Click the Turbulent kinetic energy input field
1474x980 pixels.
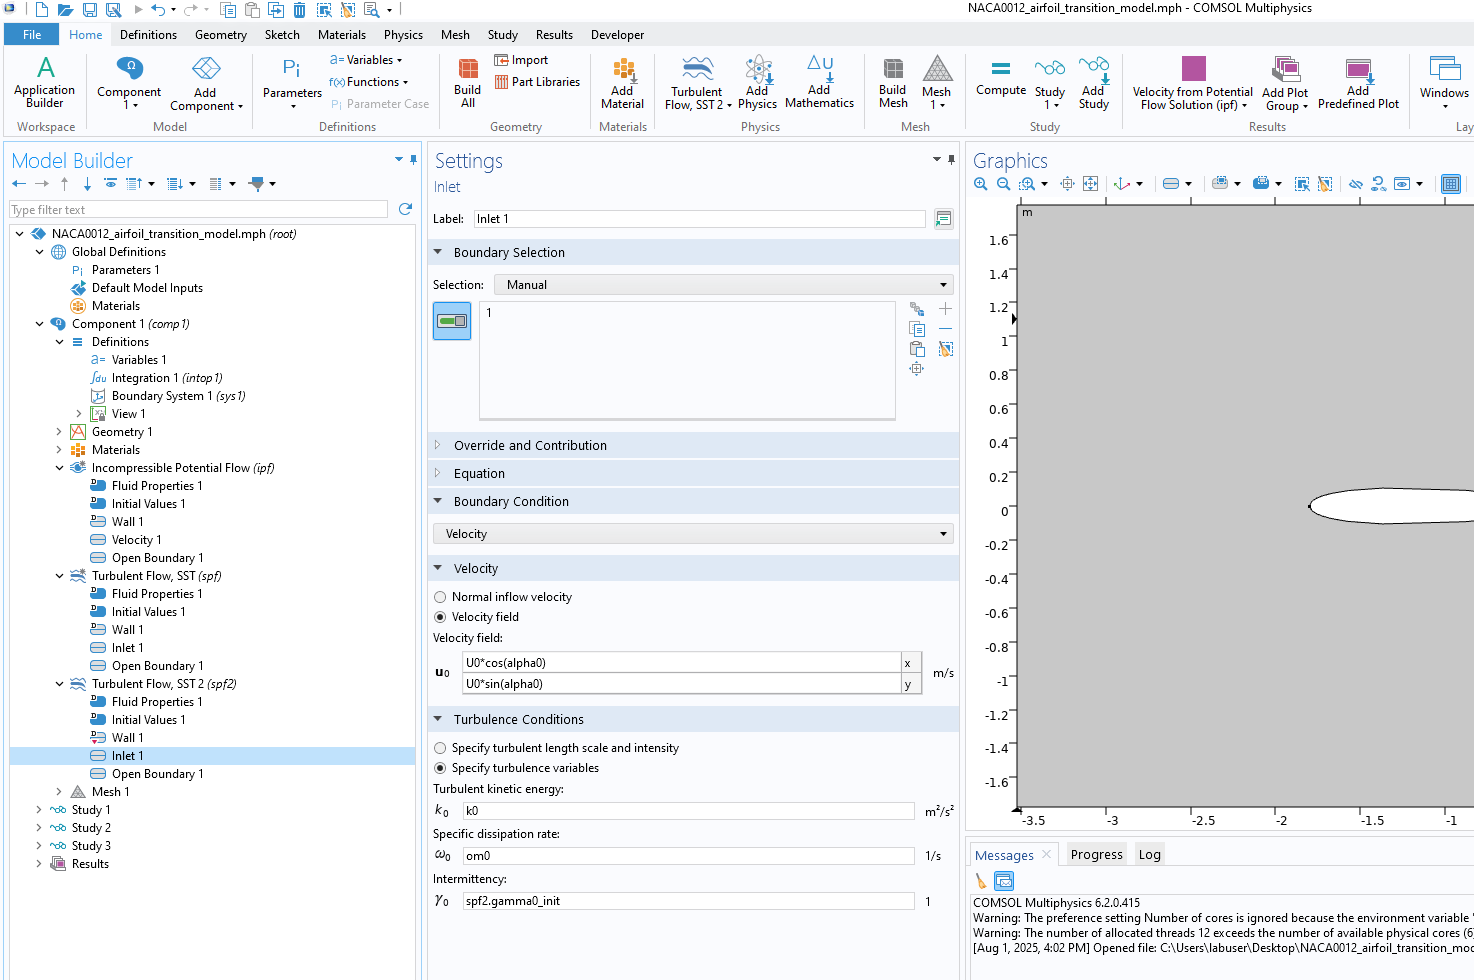click(x=688, y=811)
